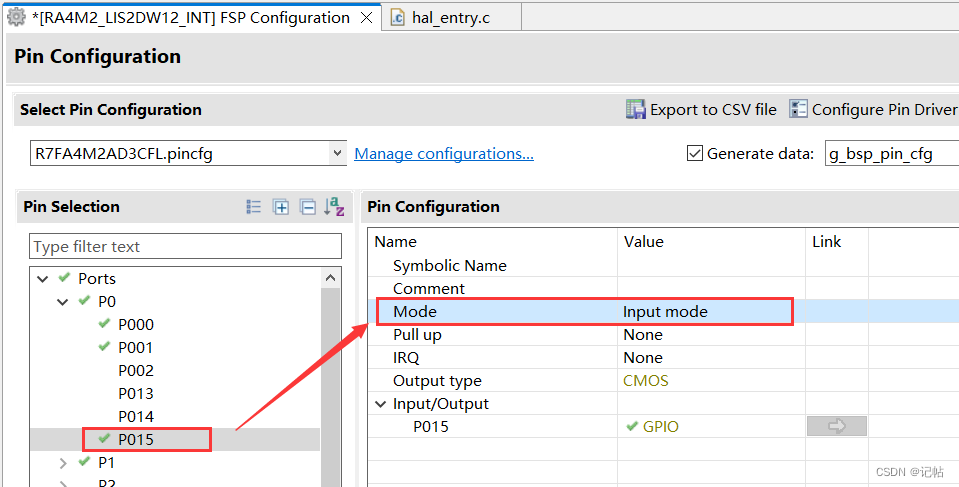Click the Collapse All icon in Pin Selection

308,207
